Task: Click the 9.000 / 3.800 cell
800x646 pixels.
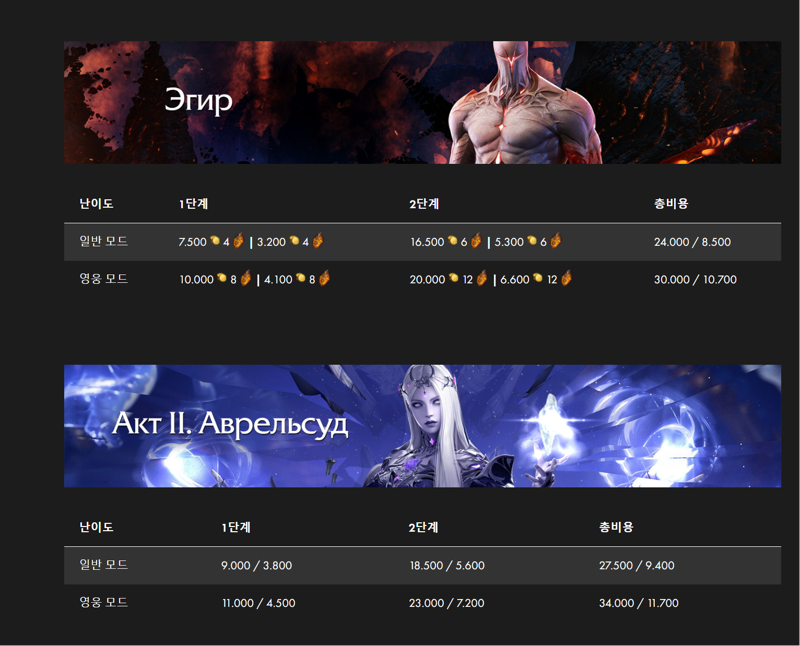Action: (x=257, y=565)
